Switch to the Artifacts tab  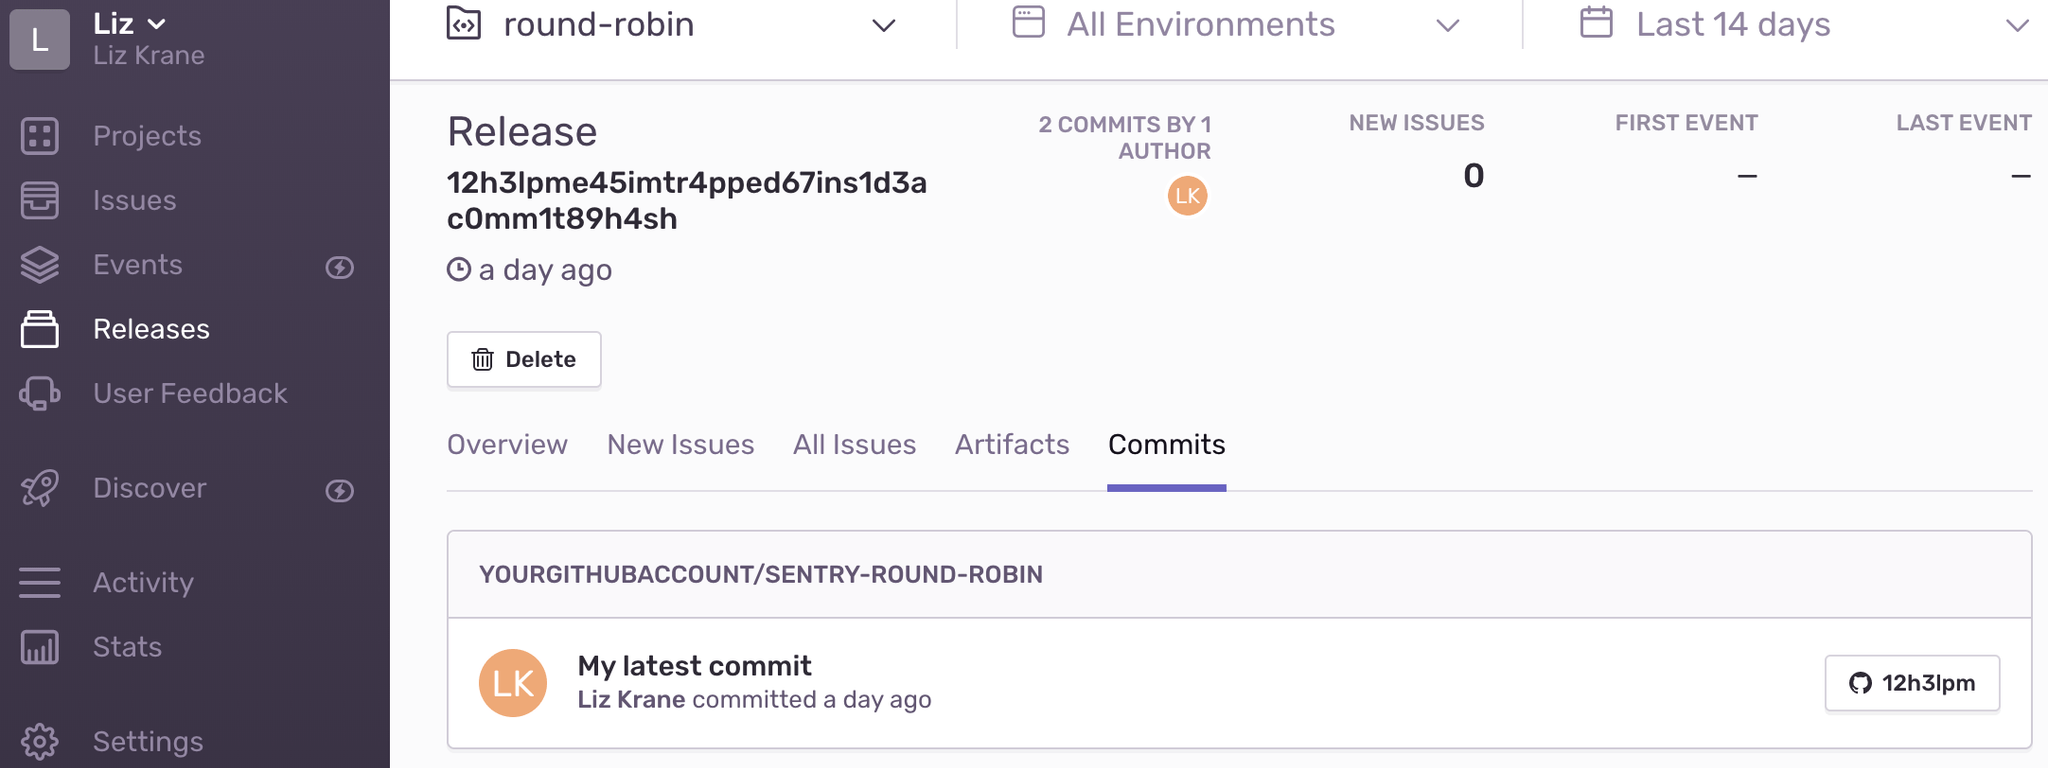[x=1011, y=444]
